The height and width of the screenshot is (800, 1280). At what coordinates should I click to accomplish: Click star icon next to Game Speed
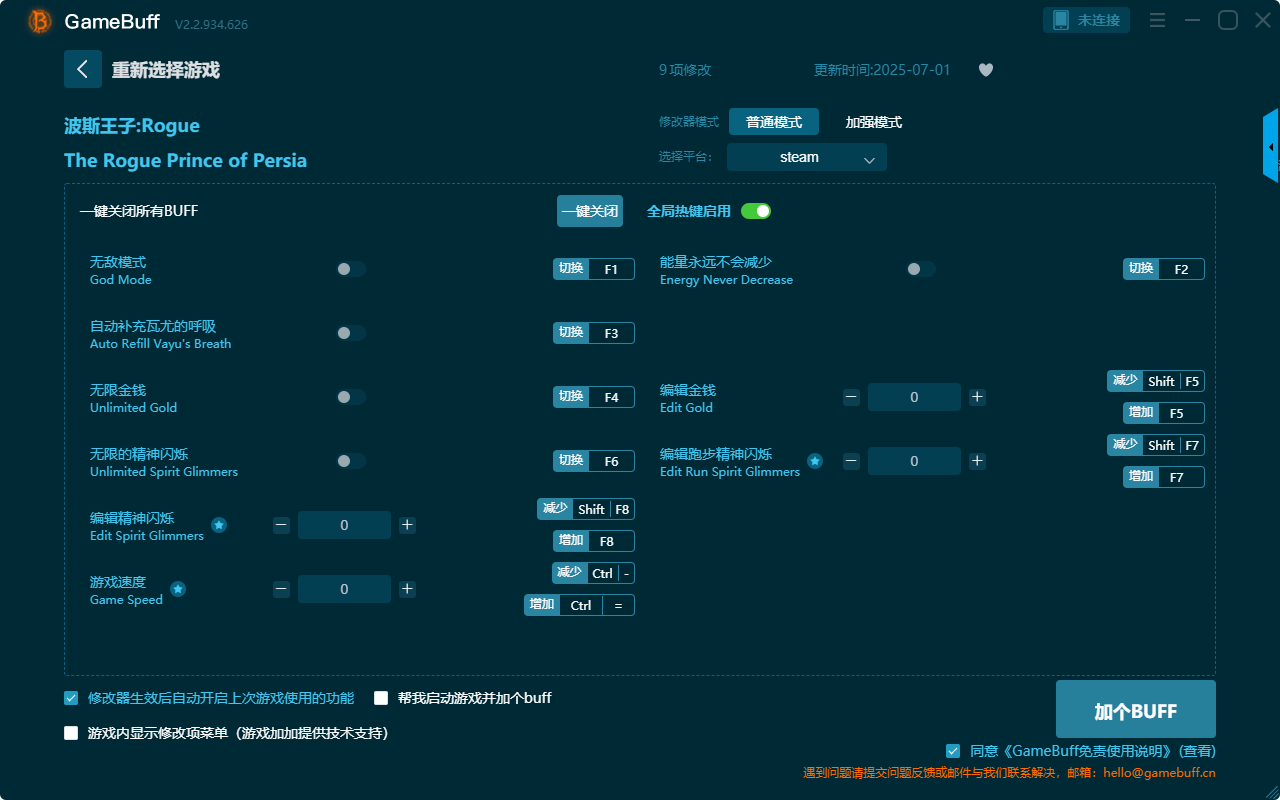point(178,589)
